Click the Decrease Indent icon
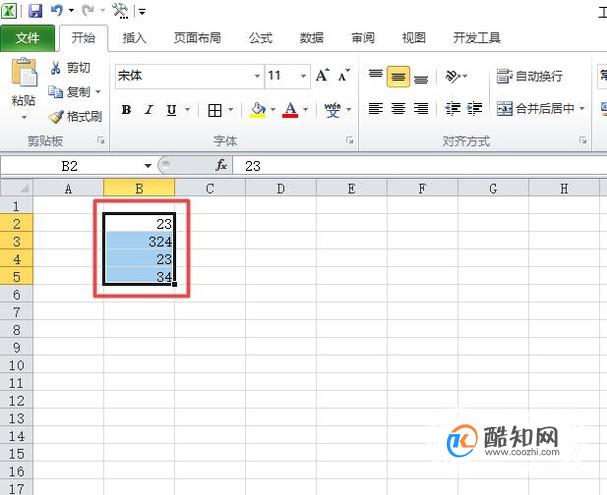The height and width of the screenshot is (495, 607). coord(452,109)
